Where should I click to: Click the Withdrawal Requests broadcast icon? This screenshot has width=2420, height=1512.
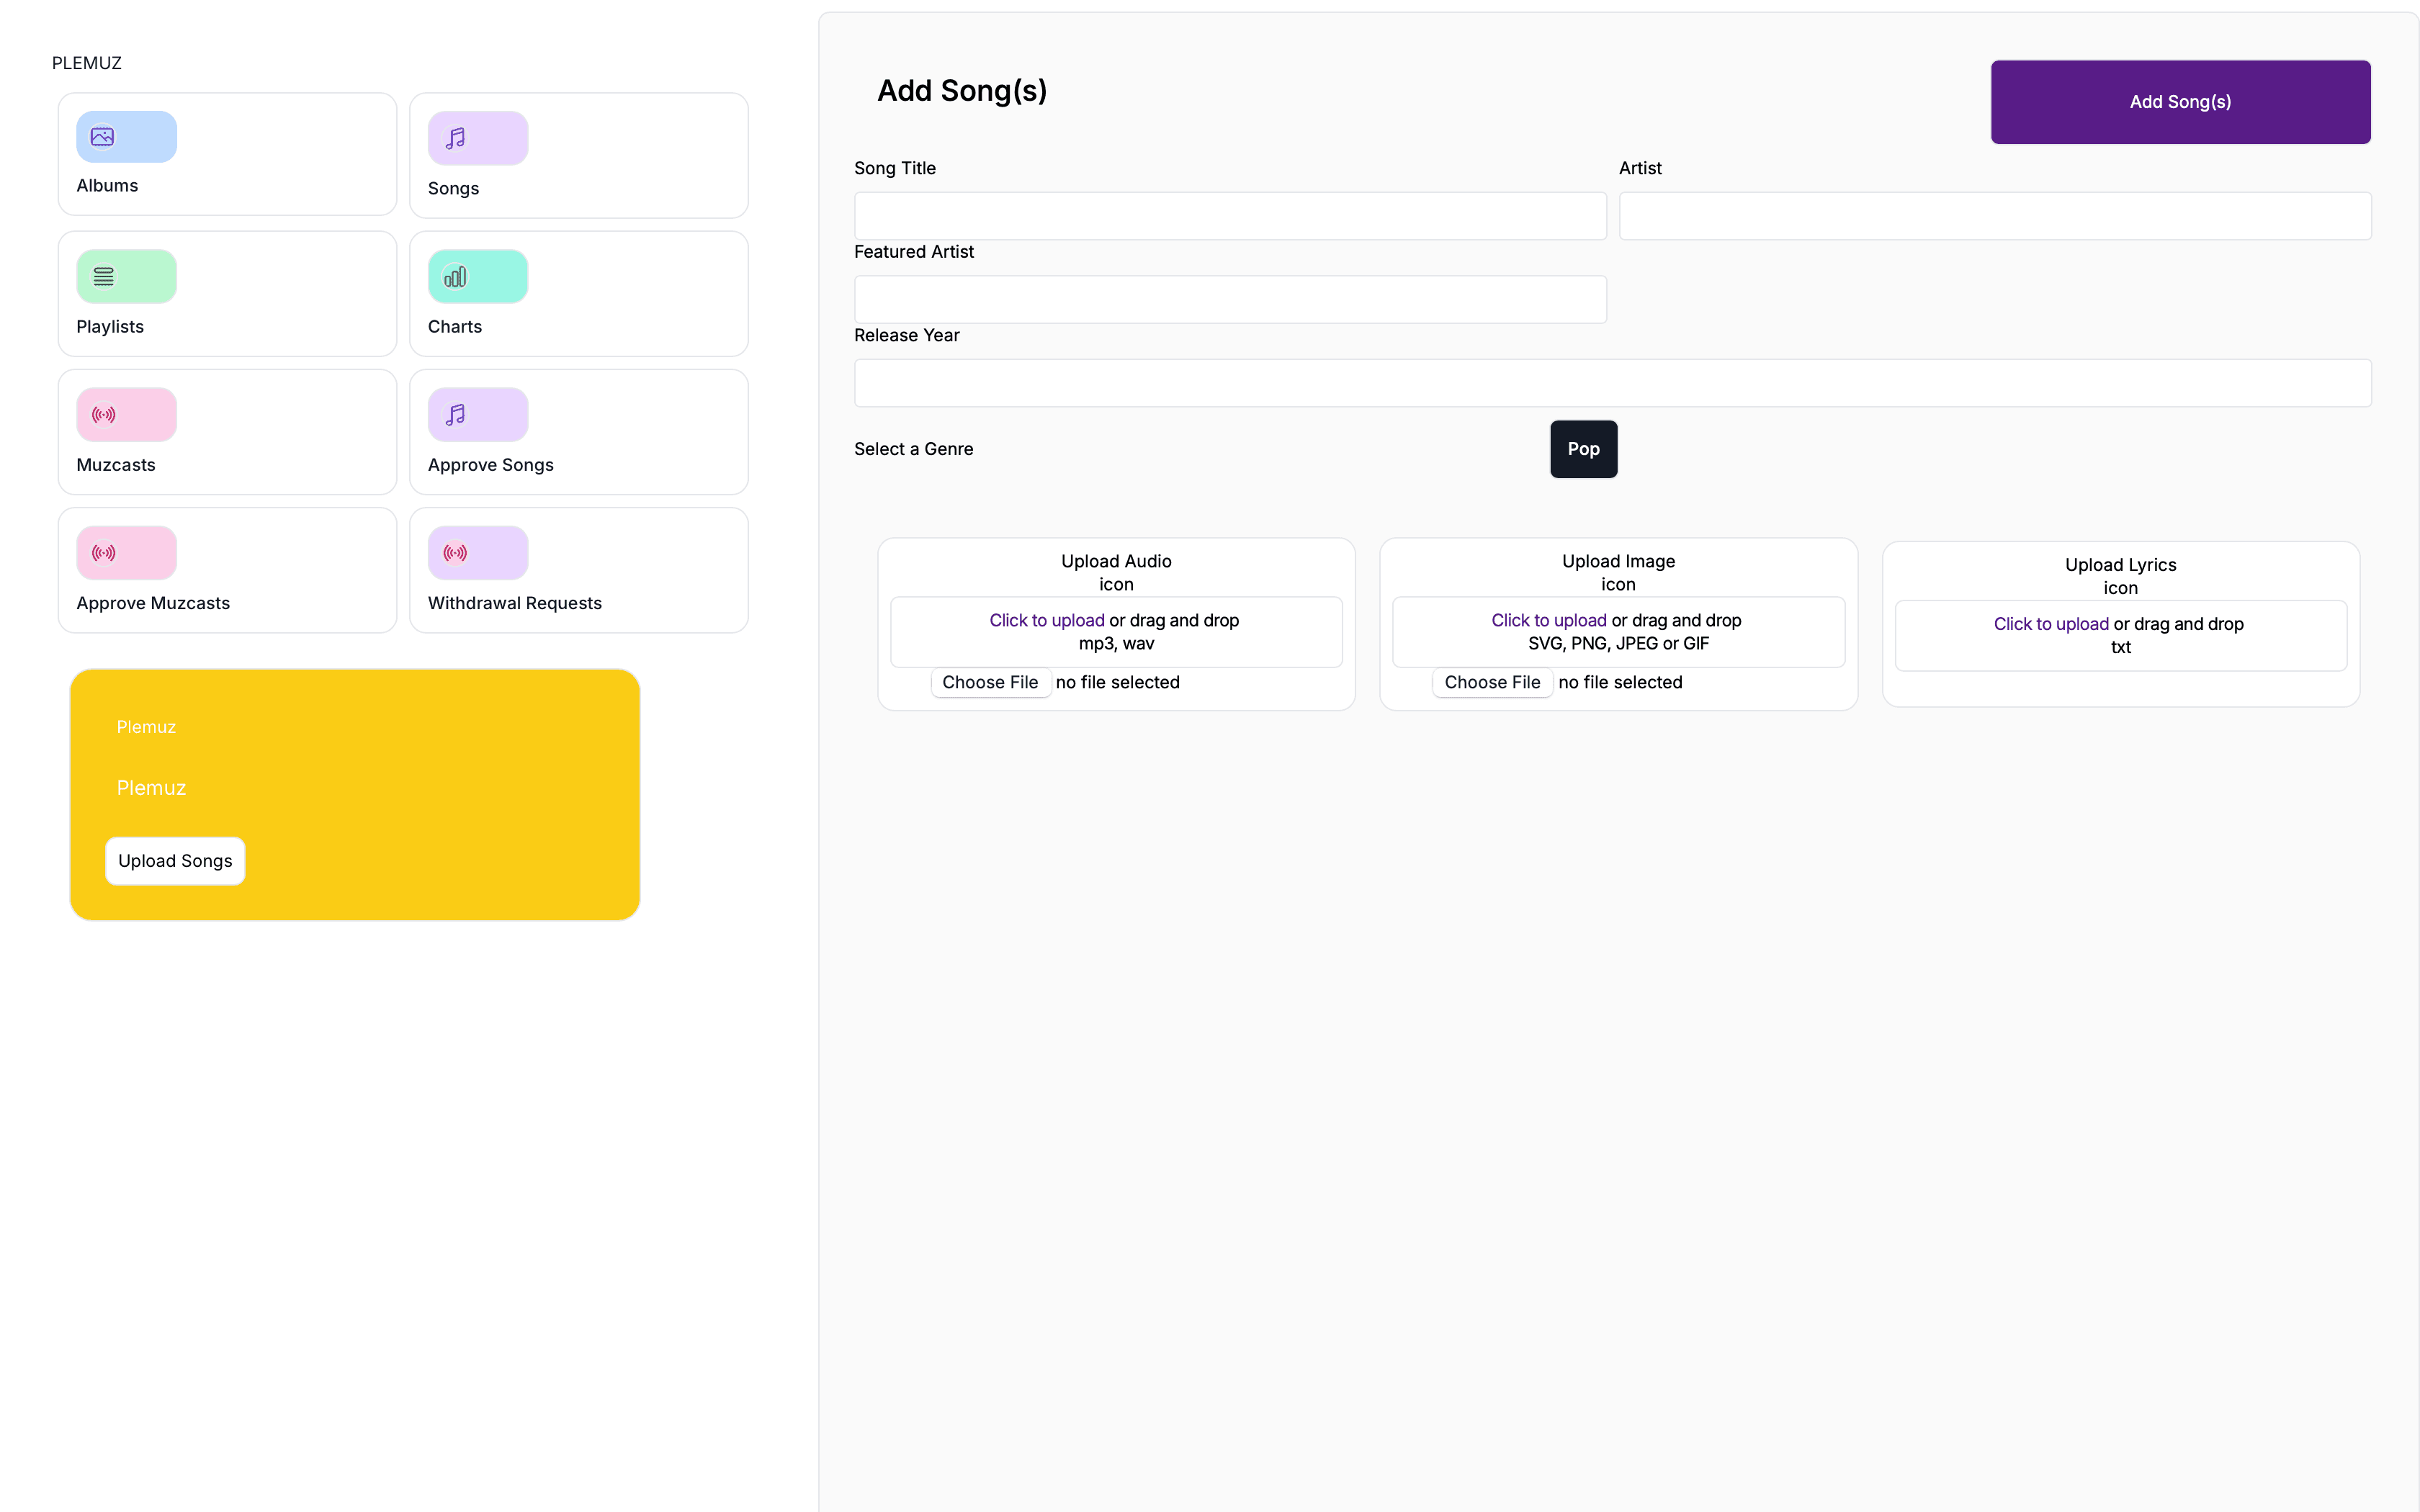[455, 552]
